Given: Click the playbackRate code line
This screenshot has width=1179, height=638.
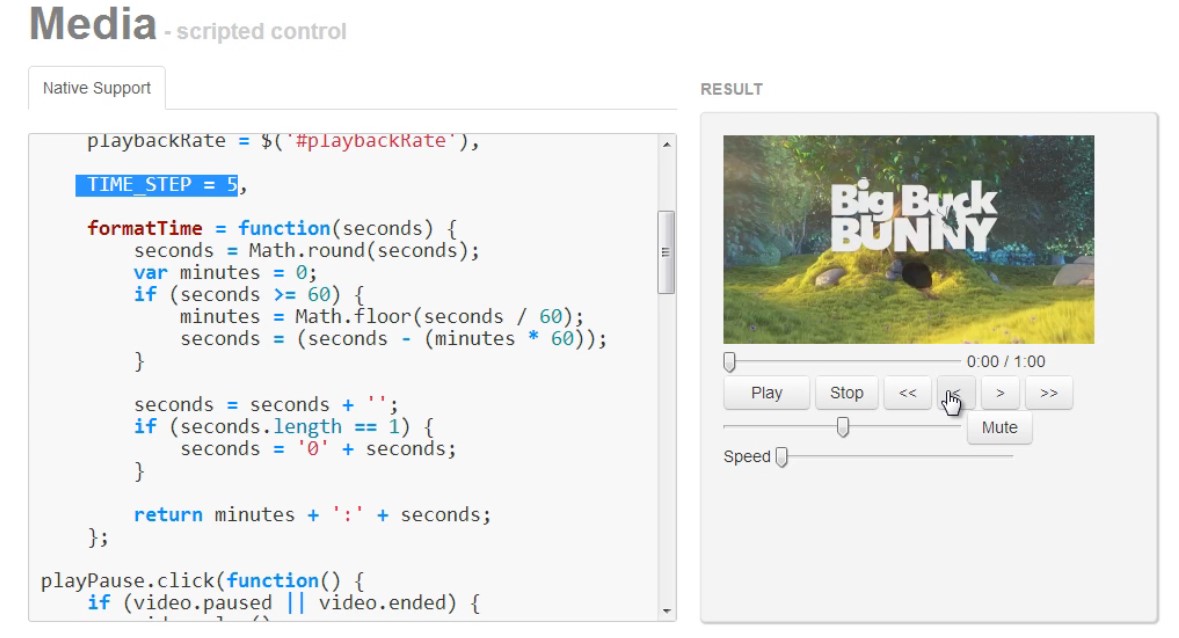Looking at the screenshot, I should 283,141.
